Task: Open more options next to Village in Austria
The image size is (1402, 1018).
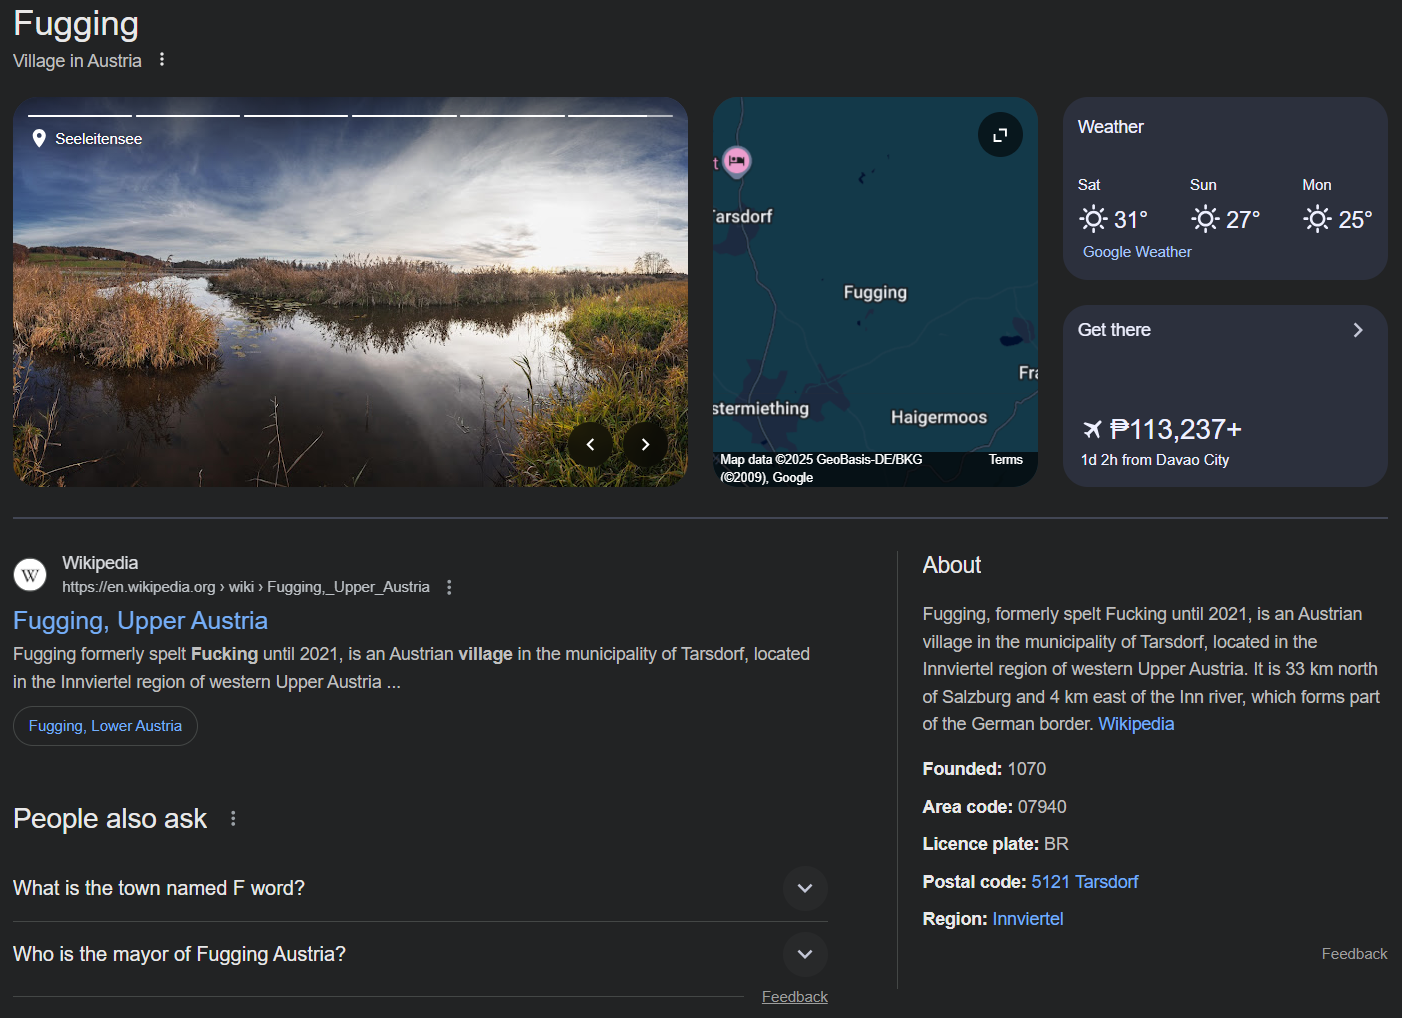Action: pos(162,60)
